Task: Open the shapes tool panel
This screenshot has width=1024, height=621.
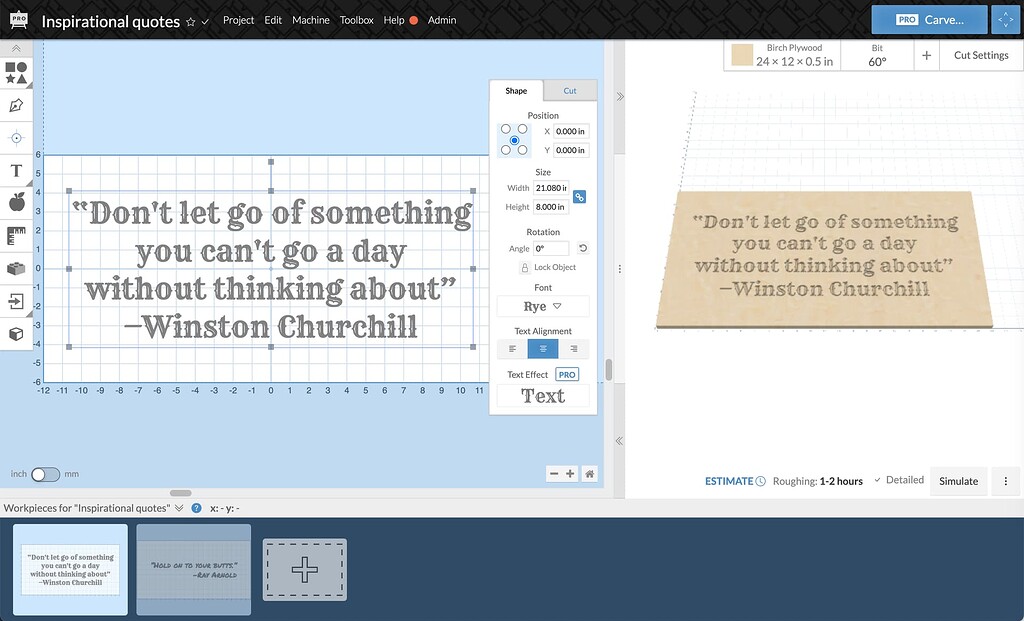Action: click(15, 70)
